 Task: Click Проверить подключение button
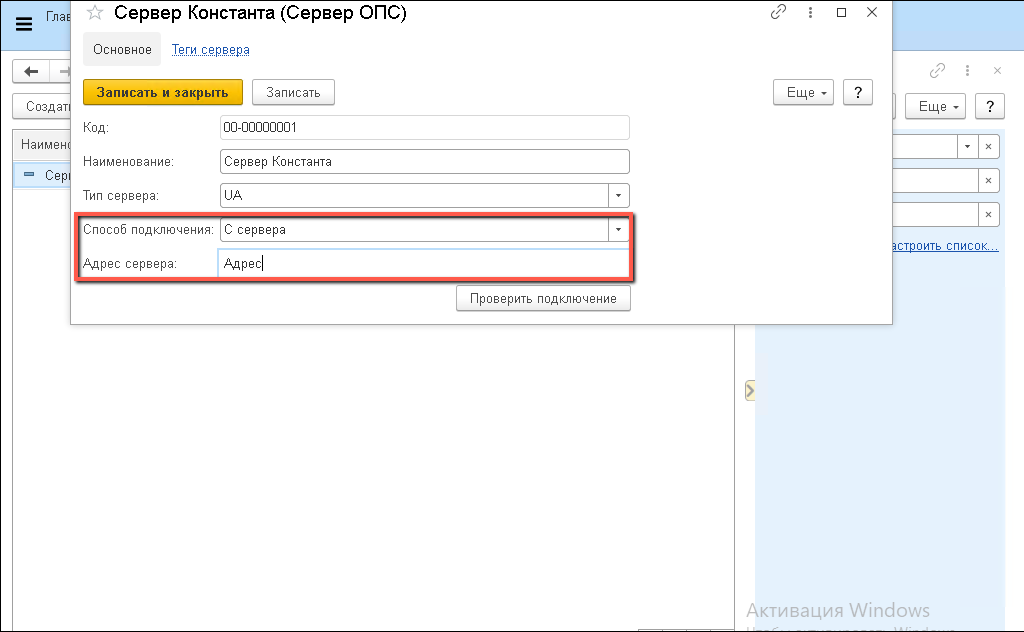coord(543,299)
